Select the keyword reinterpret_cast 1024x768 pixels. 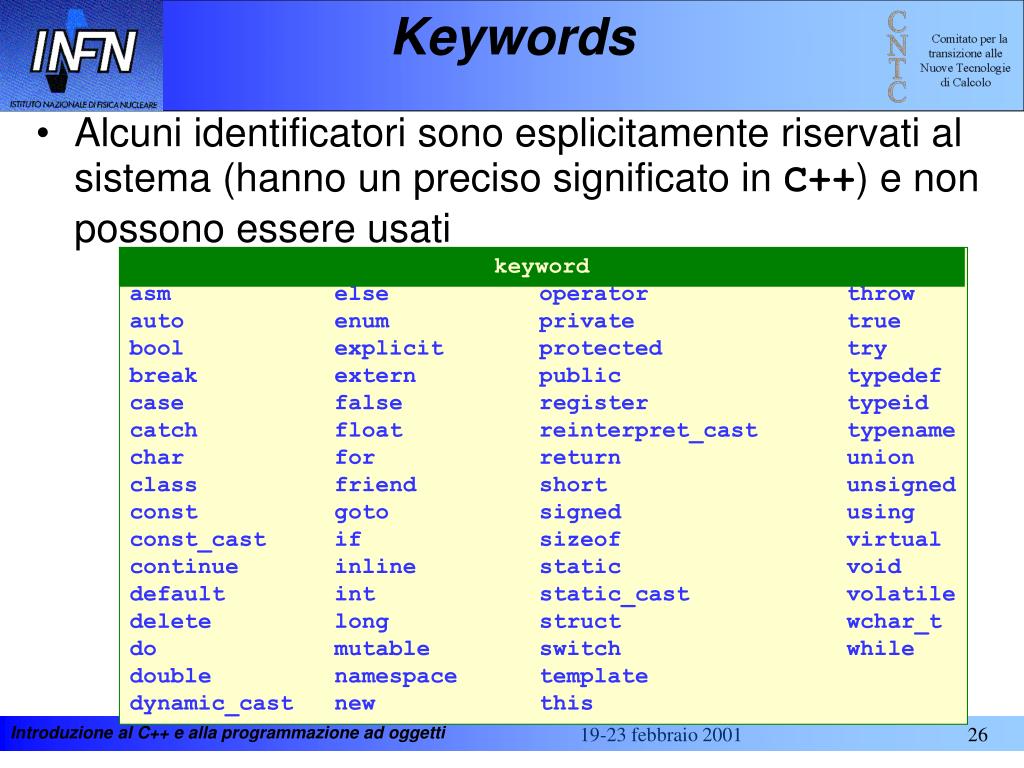[648, 431]
